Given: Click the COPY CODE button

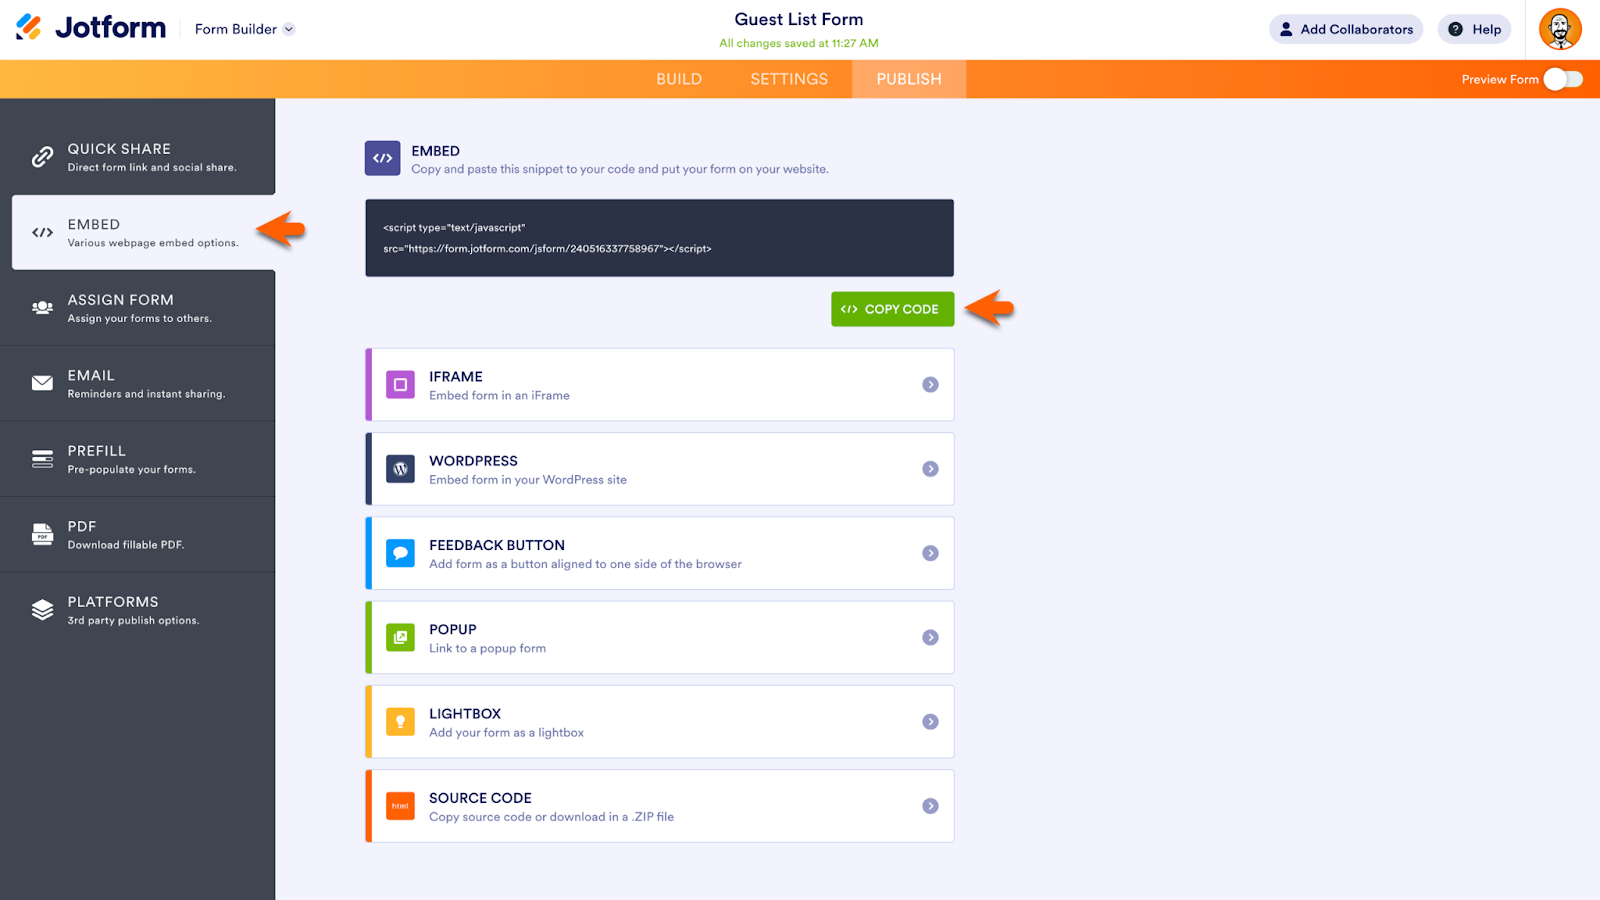Looking at the screenshot, I should tap(892, 309).
